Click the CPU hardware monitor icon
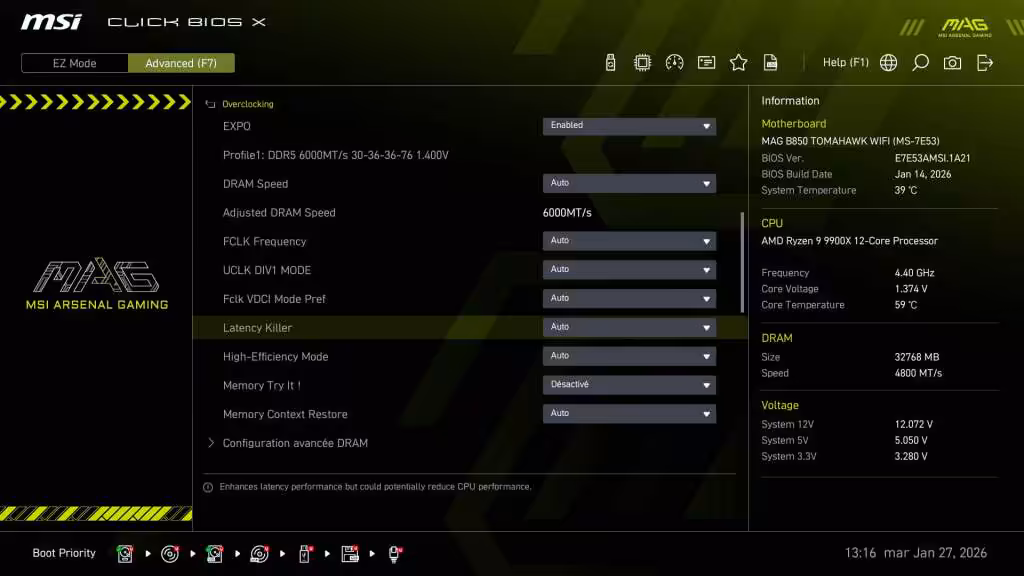Viewport: 1024px width, 576px height. pyautogui.click(x=642, y=62)
